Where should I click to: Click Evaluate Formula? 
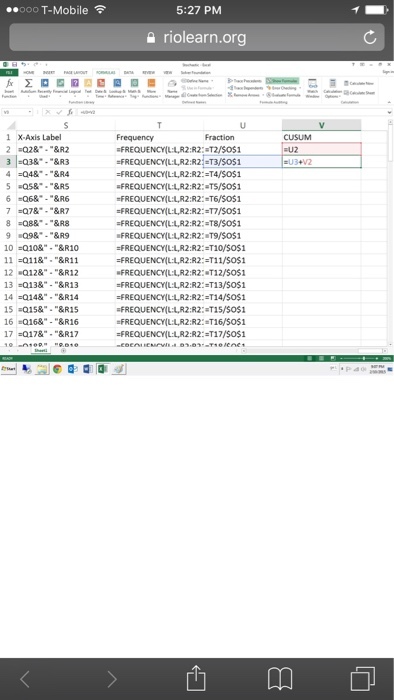pos(284,95)
